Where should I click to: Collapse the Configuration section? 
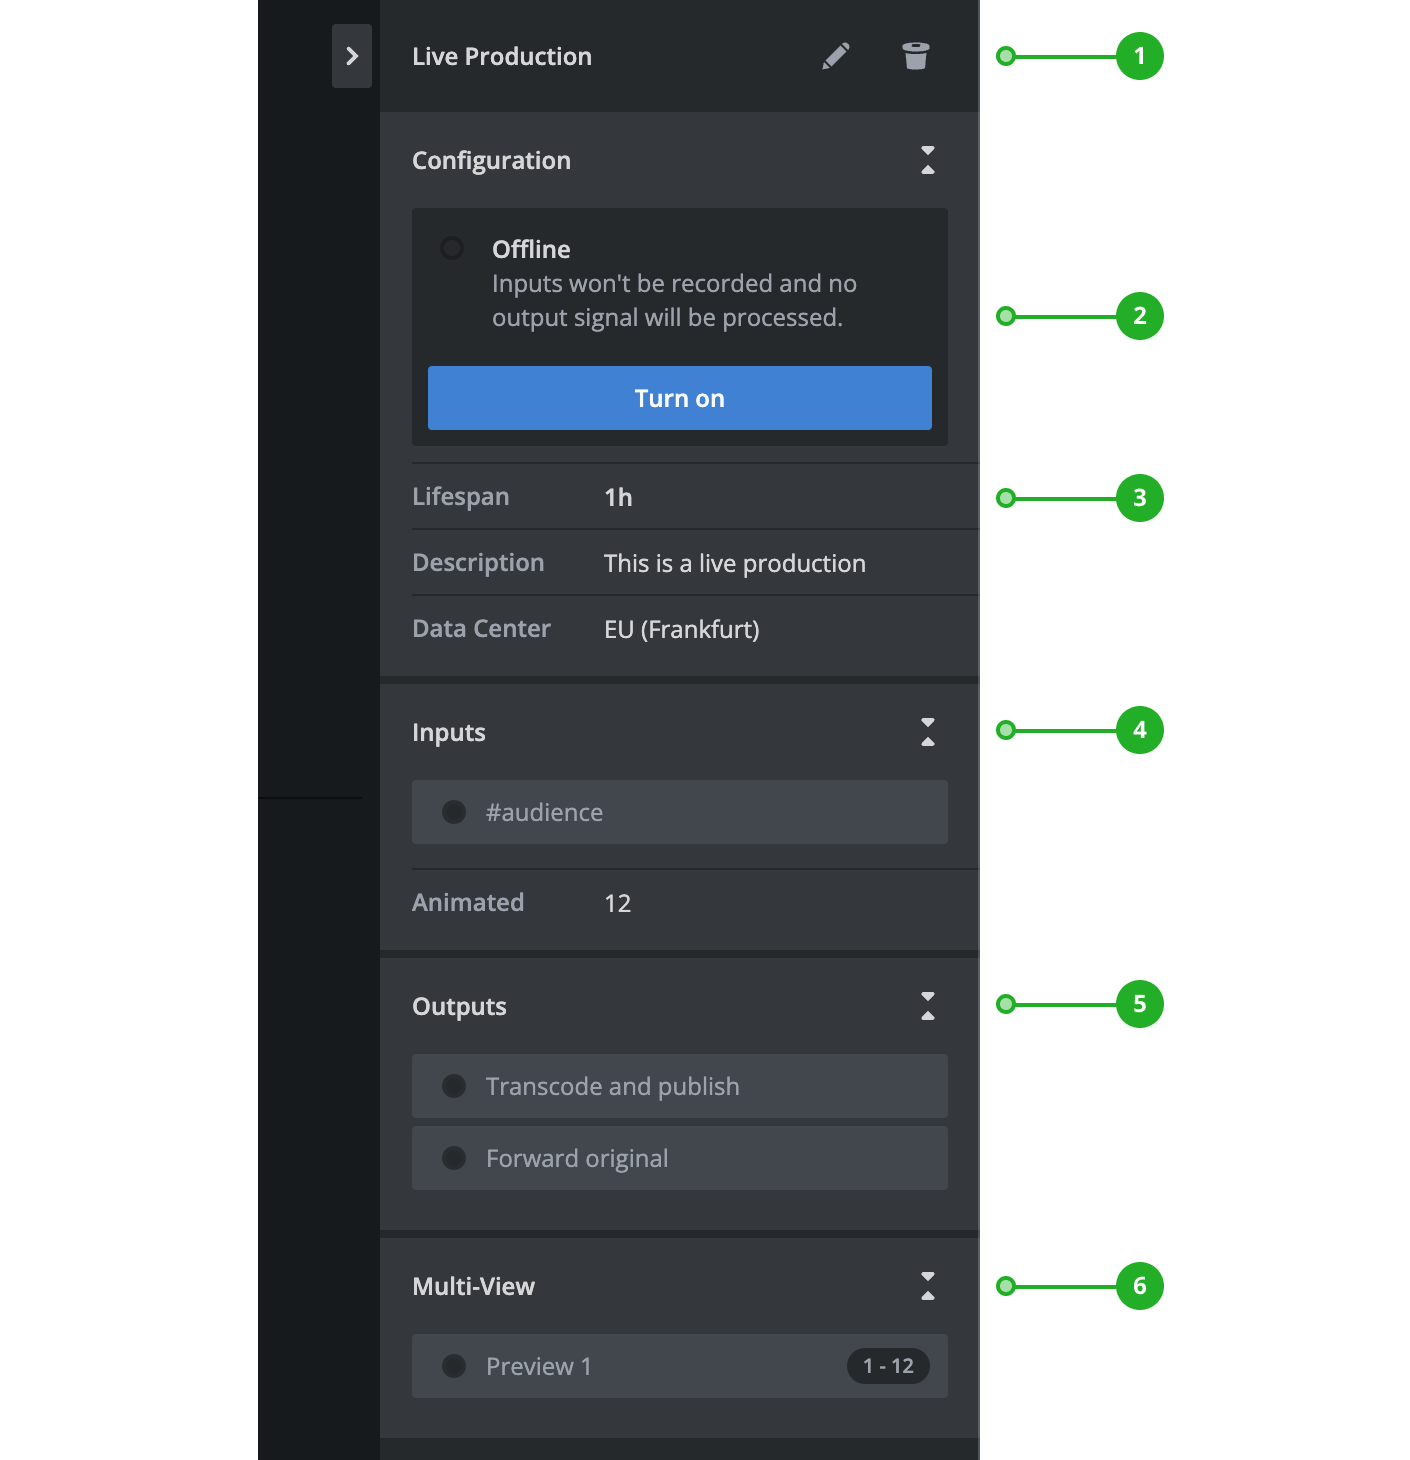pyautogui.click(x=927, y=160)
